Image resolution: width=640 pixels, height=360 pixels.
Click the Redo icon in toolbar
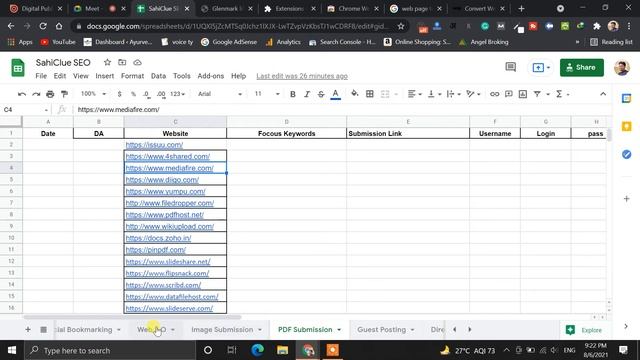tap(36, 94)
